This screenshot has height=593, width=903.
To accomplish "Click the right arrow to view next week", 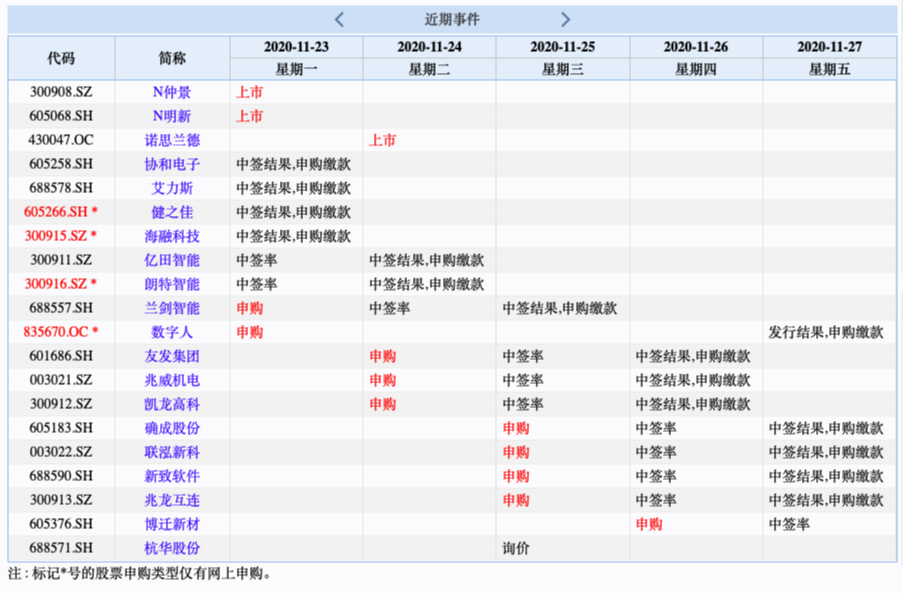I will tap(565, 19).
